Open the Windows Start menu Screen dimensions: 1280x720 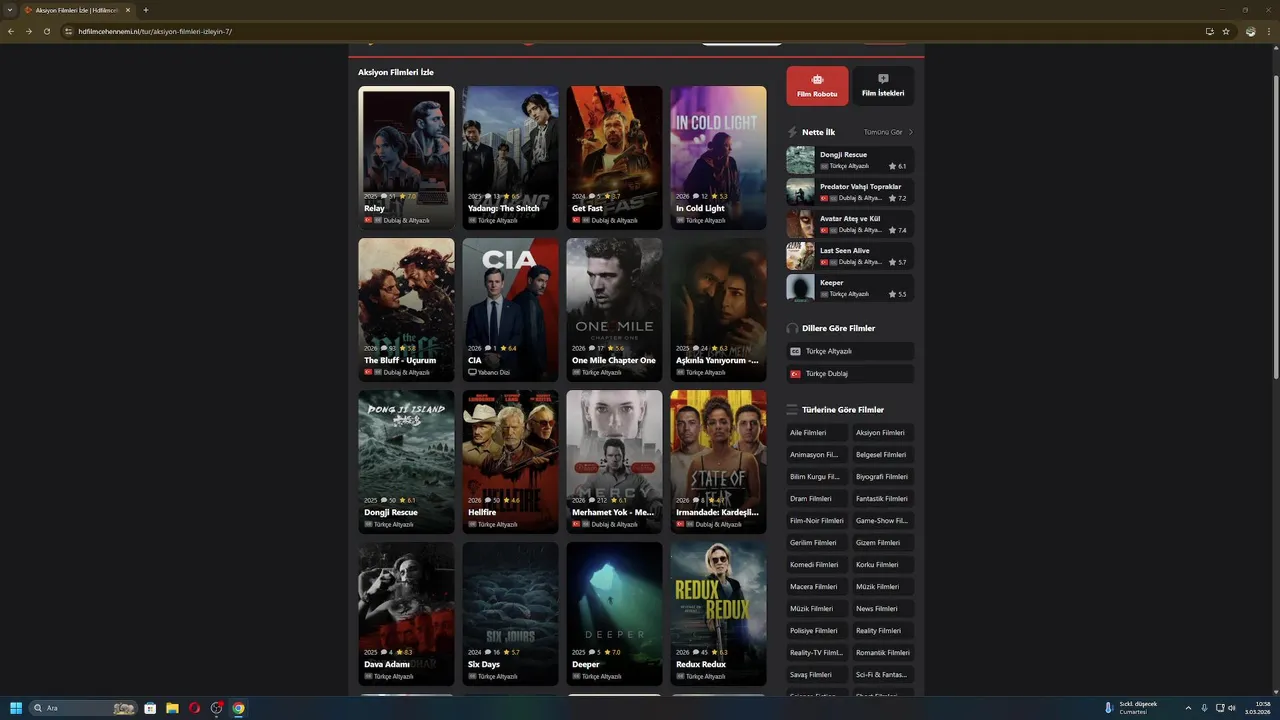point(16,708)
